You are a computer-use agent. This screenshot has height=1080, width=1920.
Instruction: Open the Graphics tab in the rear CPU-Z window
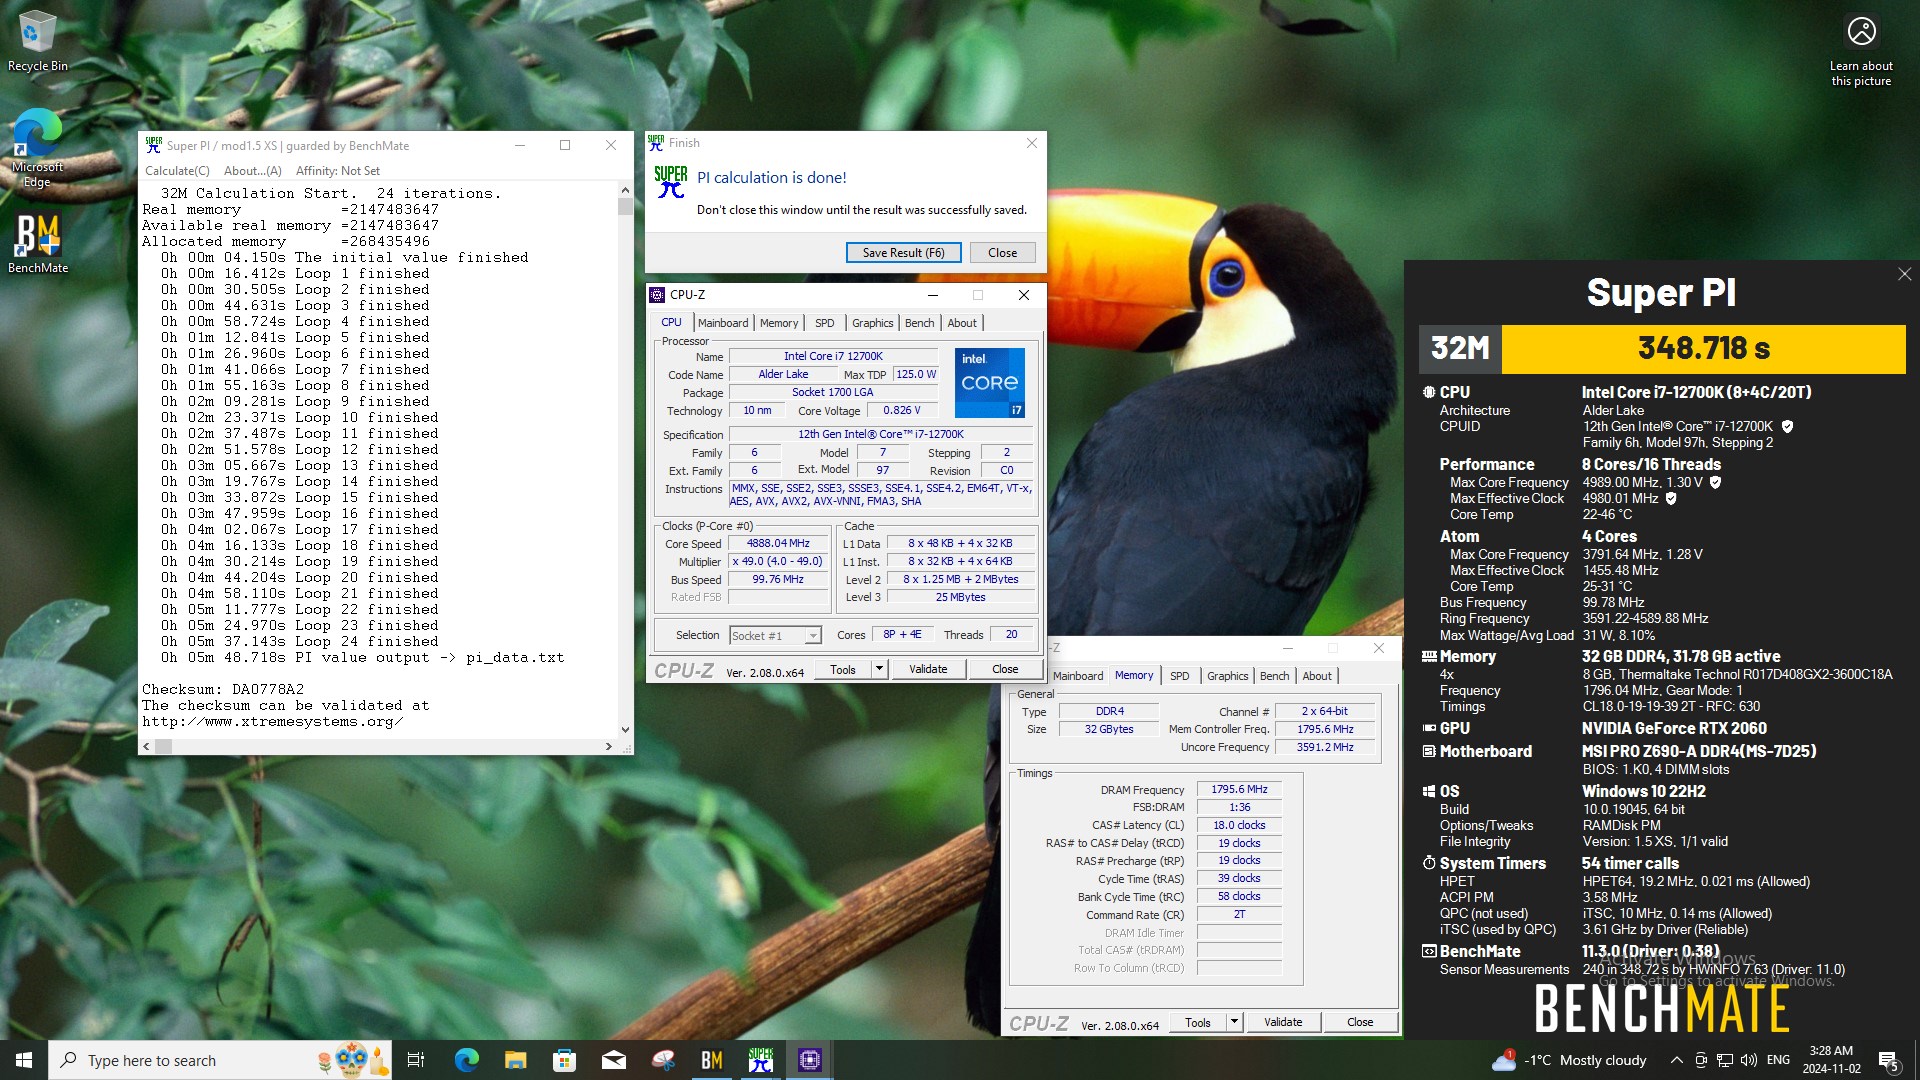point(1227,676)
